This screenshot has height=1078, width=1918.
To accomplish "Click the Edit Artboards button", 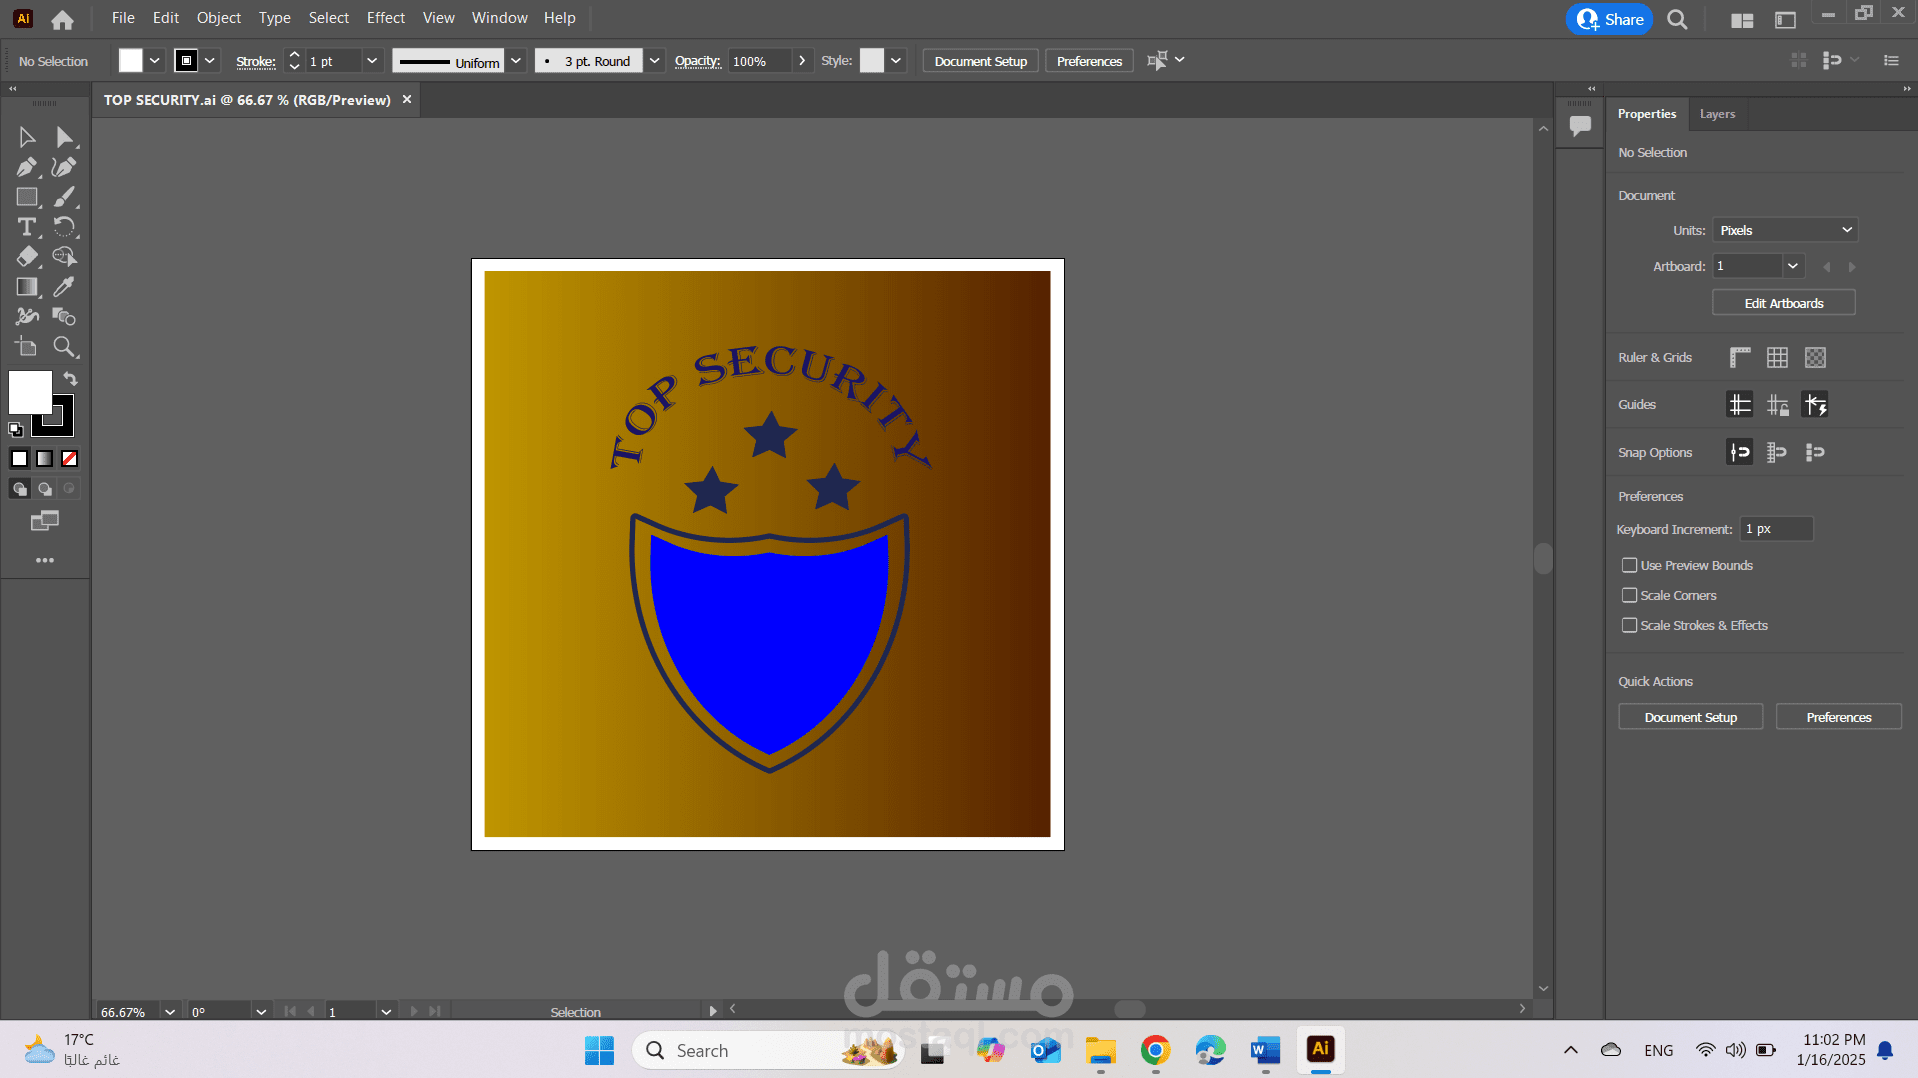I will coord(1784,303).
